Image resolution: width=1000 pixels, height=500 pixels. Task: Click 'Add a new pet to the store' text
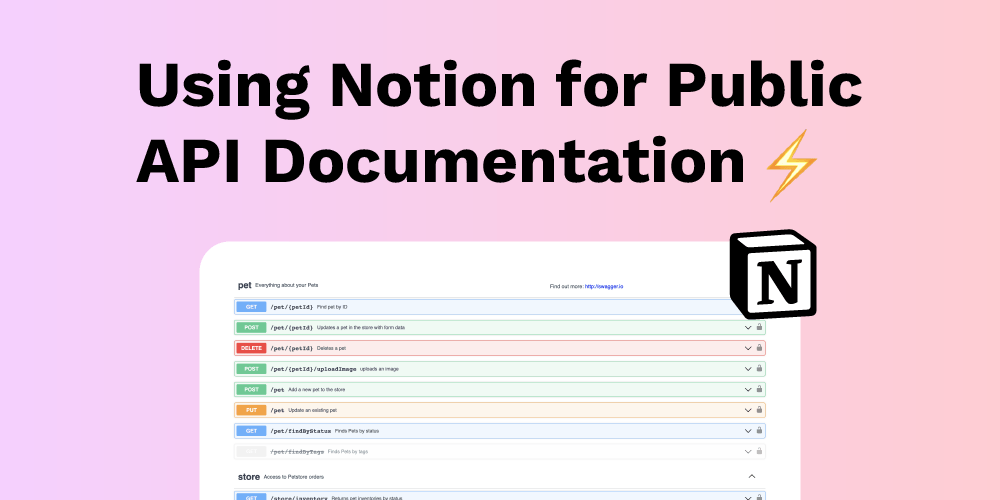coord(317,389)
